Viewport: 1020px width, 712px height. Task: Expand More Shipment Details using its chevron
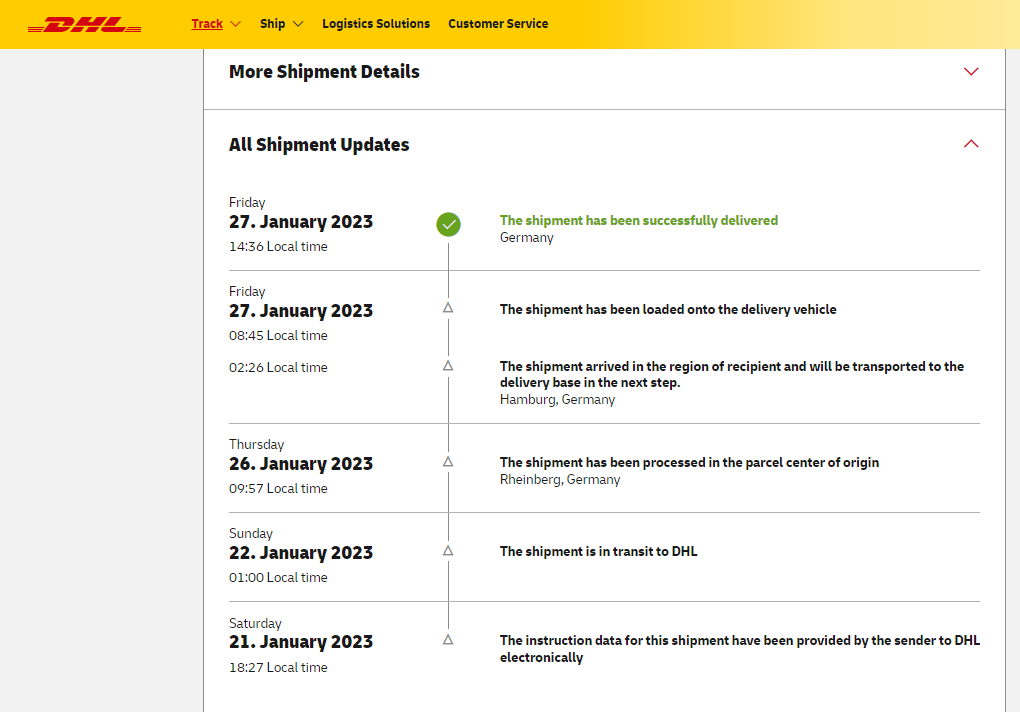click(970, 72)
